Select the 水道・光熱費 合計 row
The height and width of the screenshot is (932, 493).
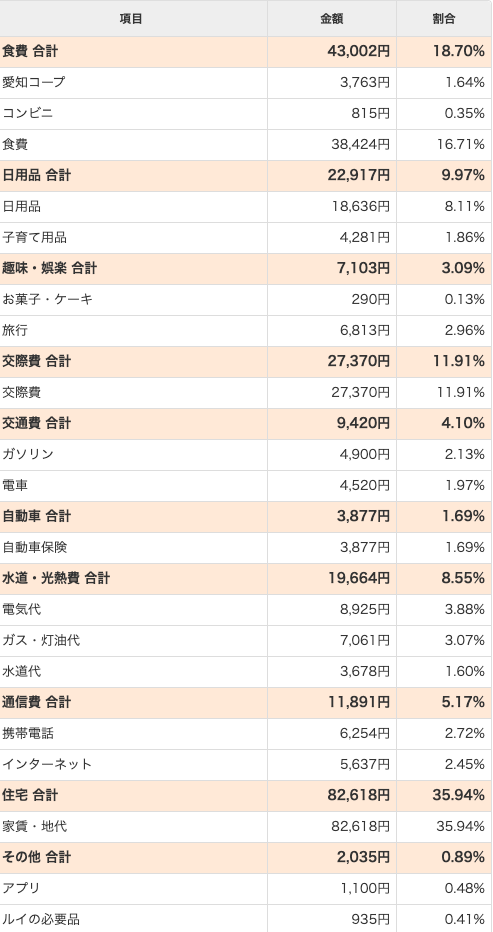(x=246, y=578)
